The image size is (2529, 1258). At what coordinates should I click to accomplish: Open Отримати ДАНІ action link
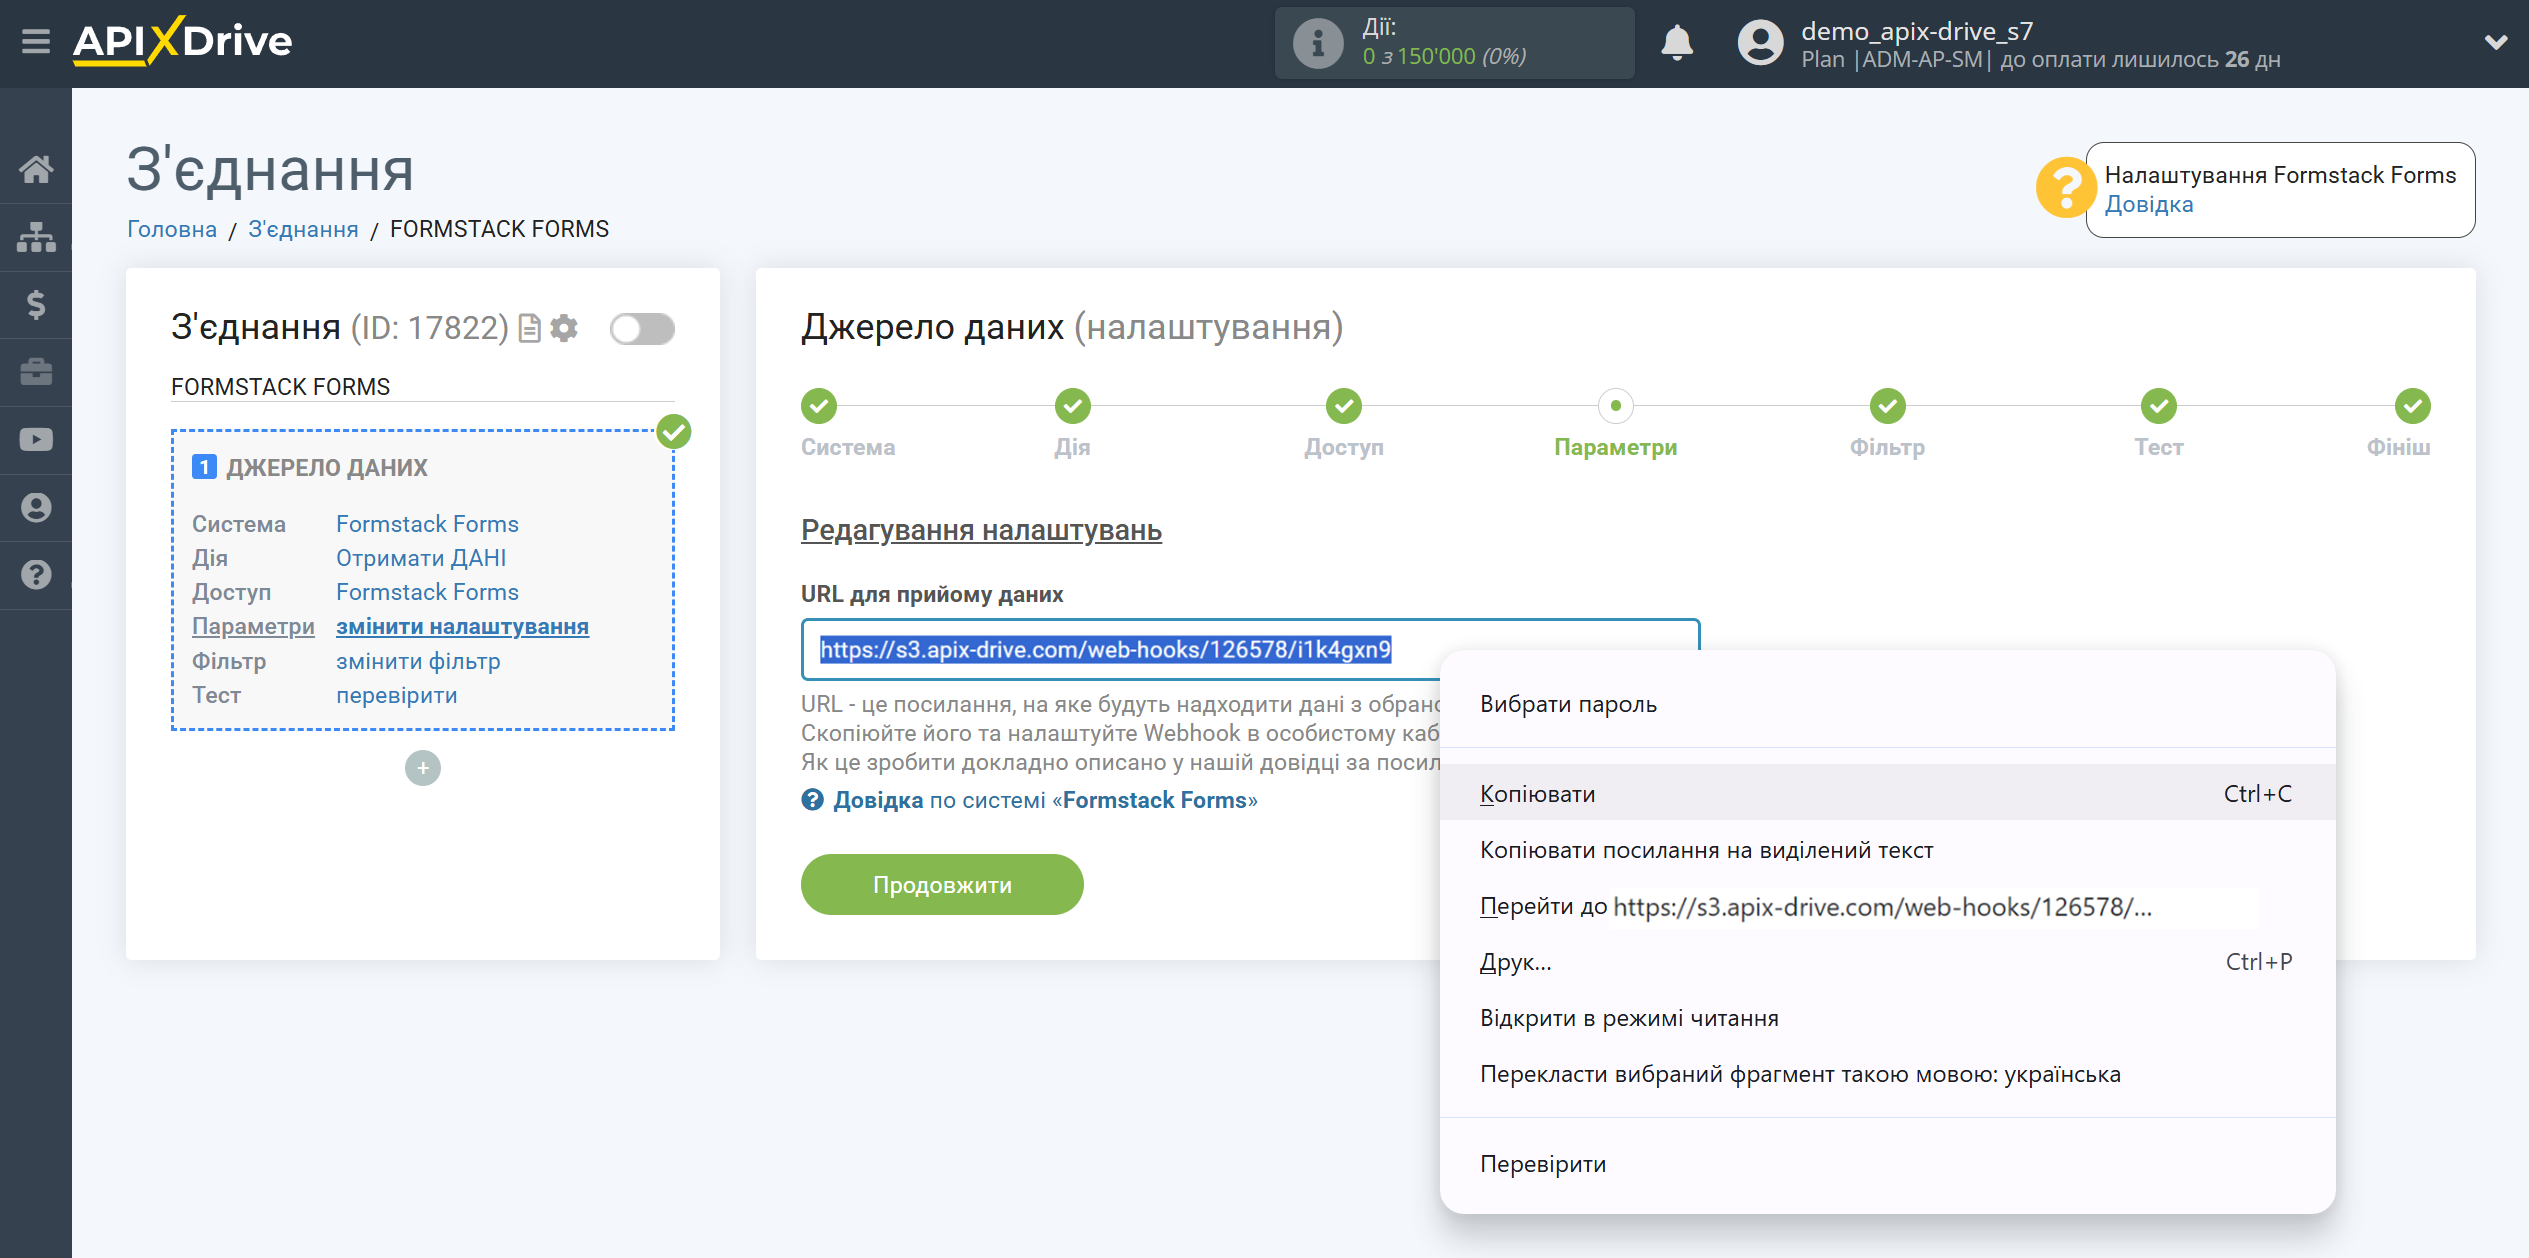421,558
